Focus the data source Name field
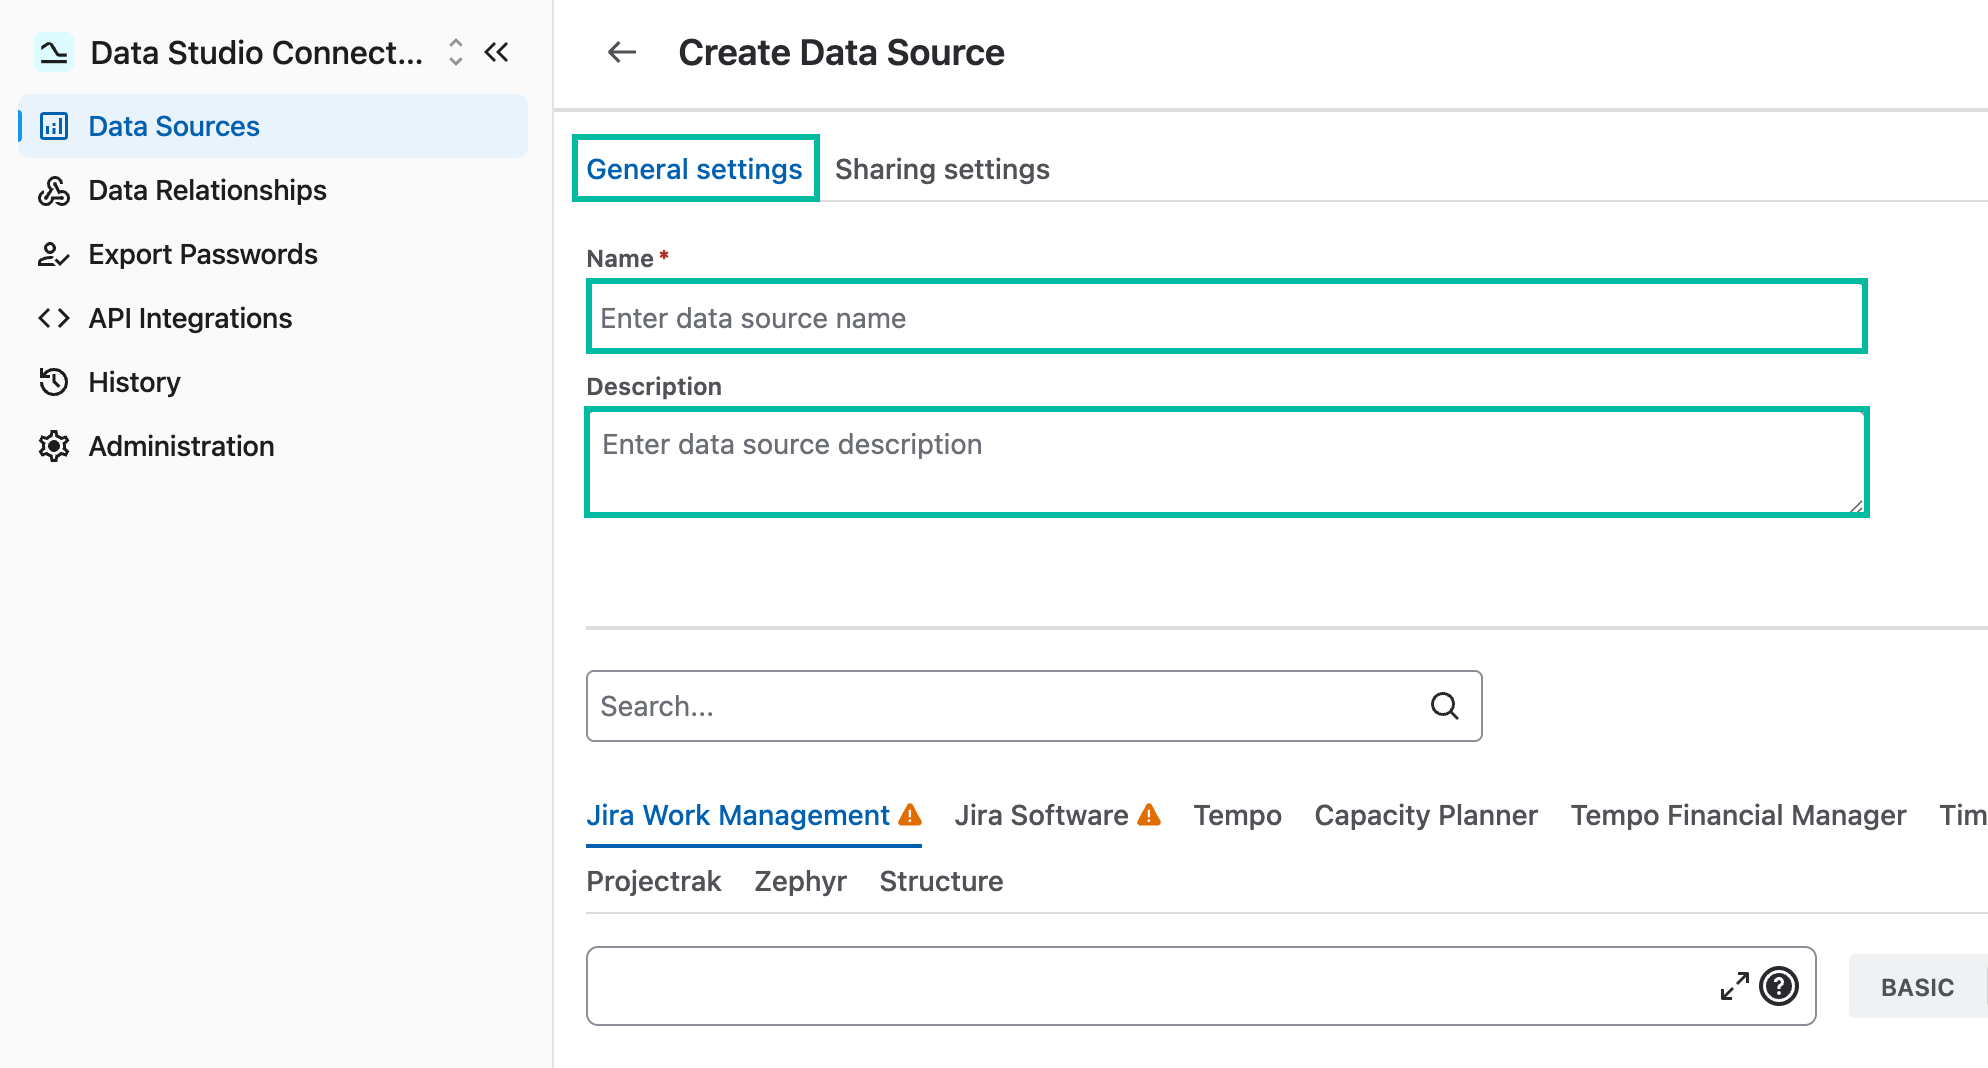Screen dimensions: 1988x1068 tap(1227, 317)
